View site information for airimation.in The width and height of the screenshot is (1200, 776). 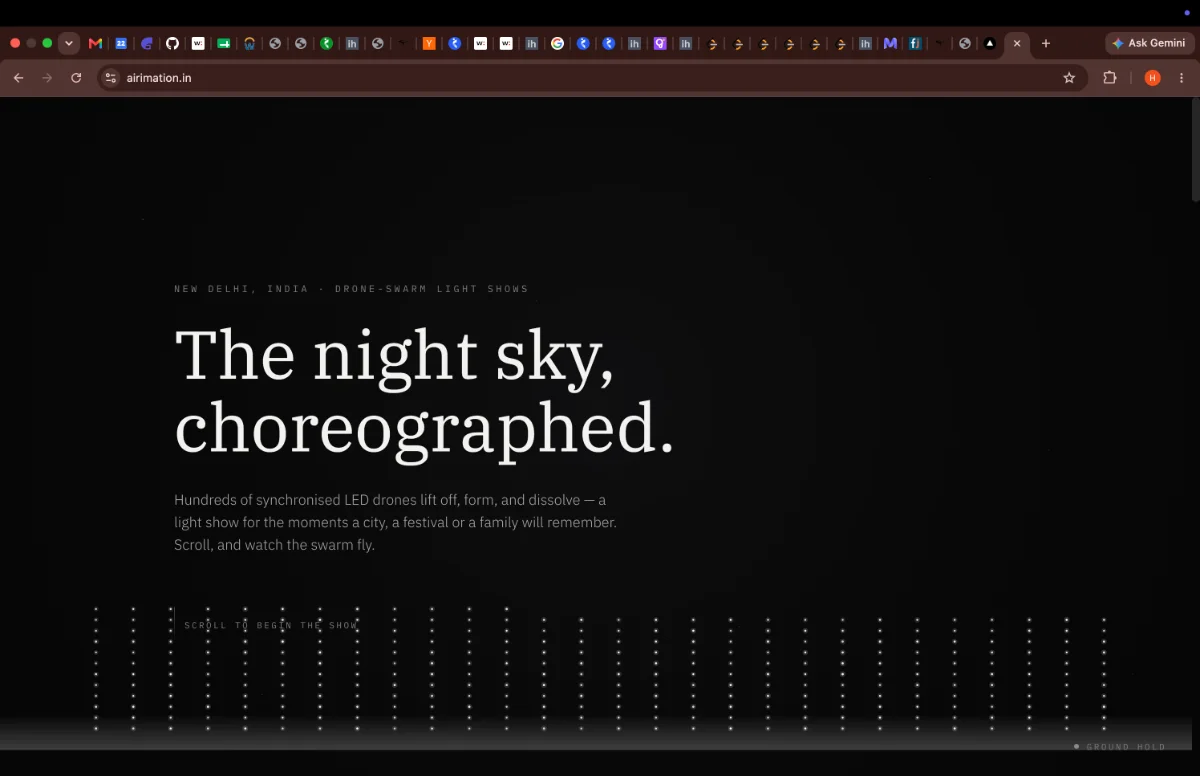coord(111,78)
